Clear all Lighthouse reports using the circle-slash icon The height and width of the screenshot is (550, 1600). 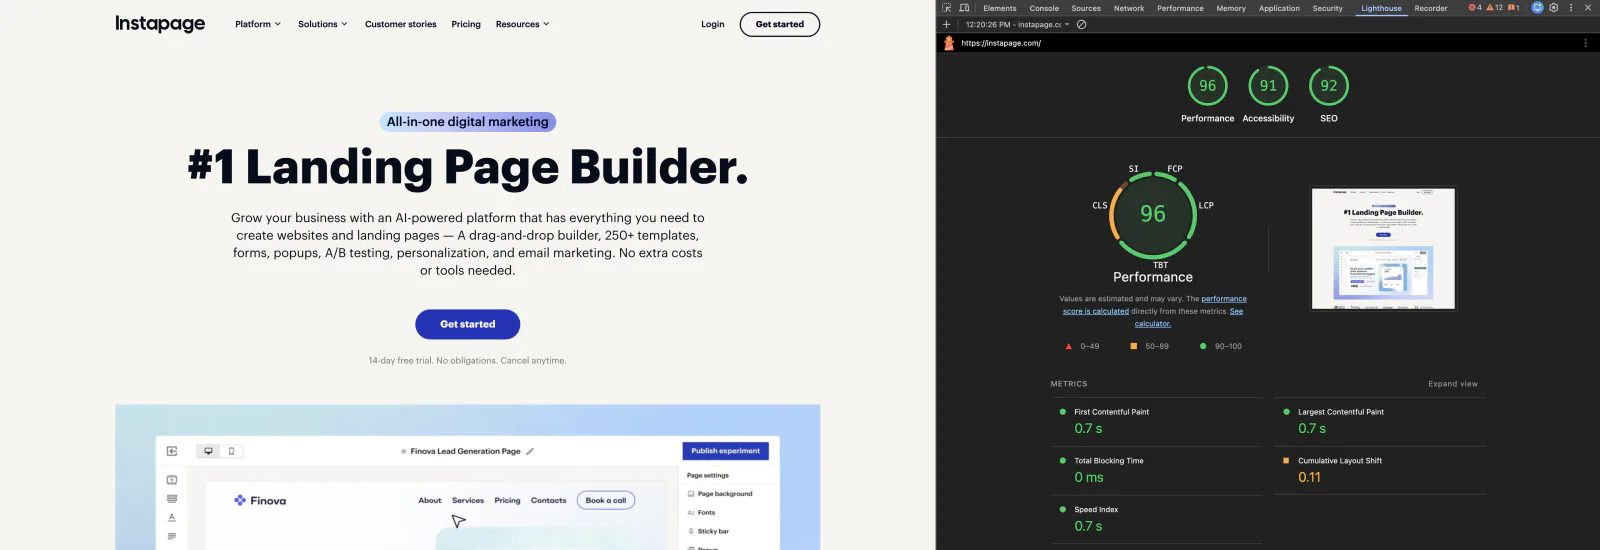click(1081, 24)
